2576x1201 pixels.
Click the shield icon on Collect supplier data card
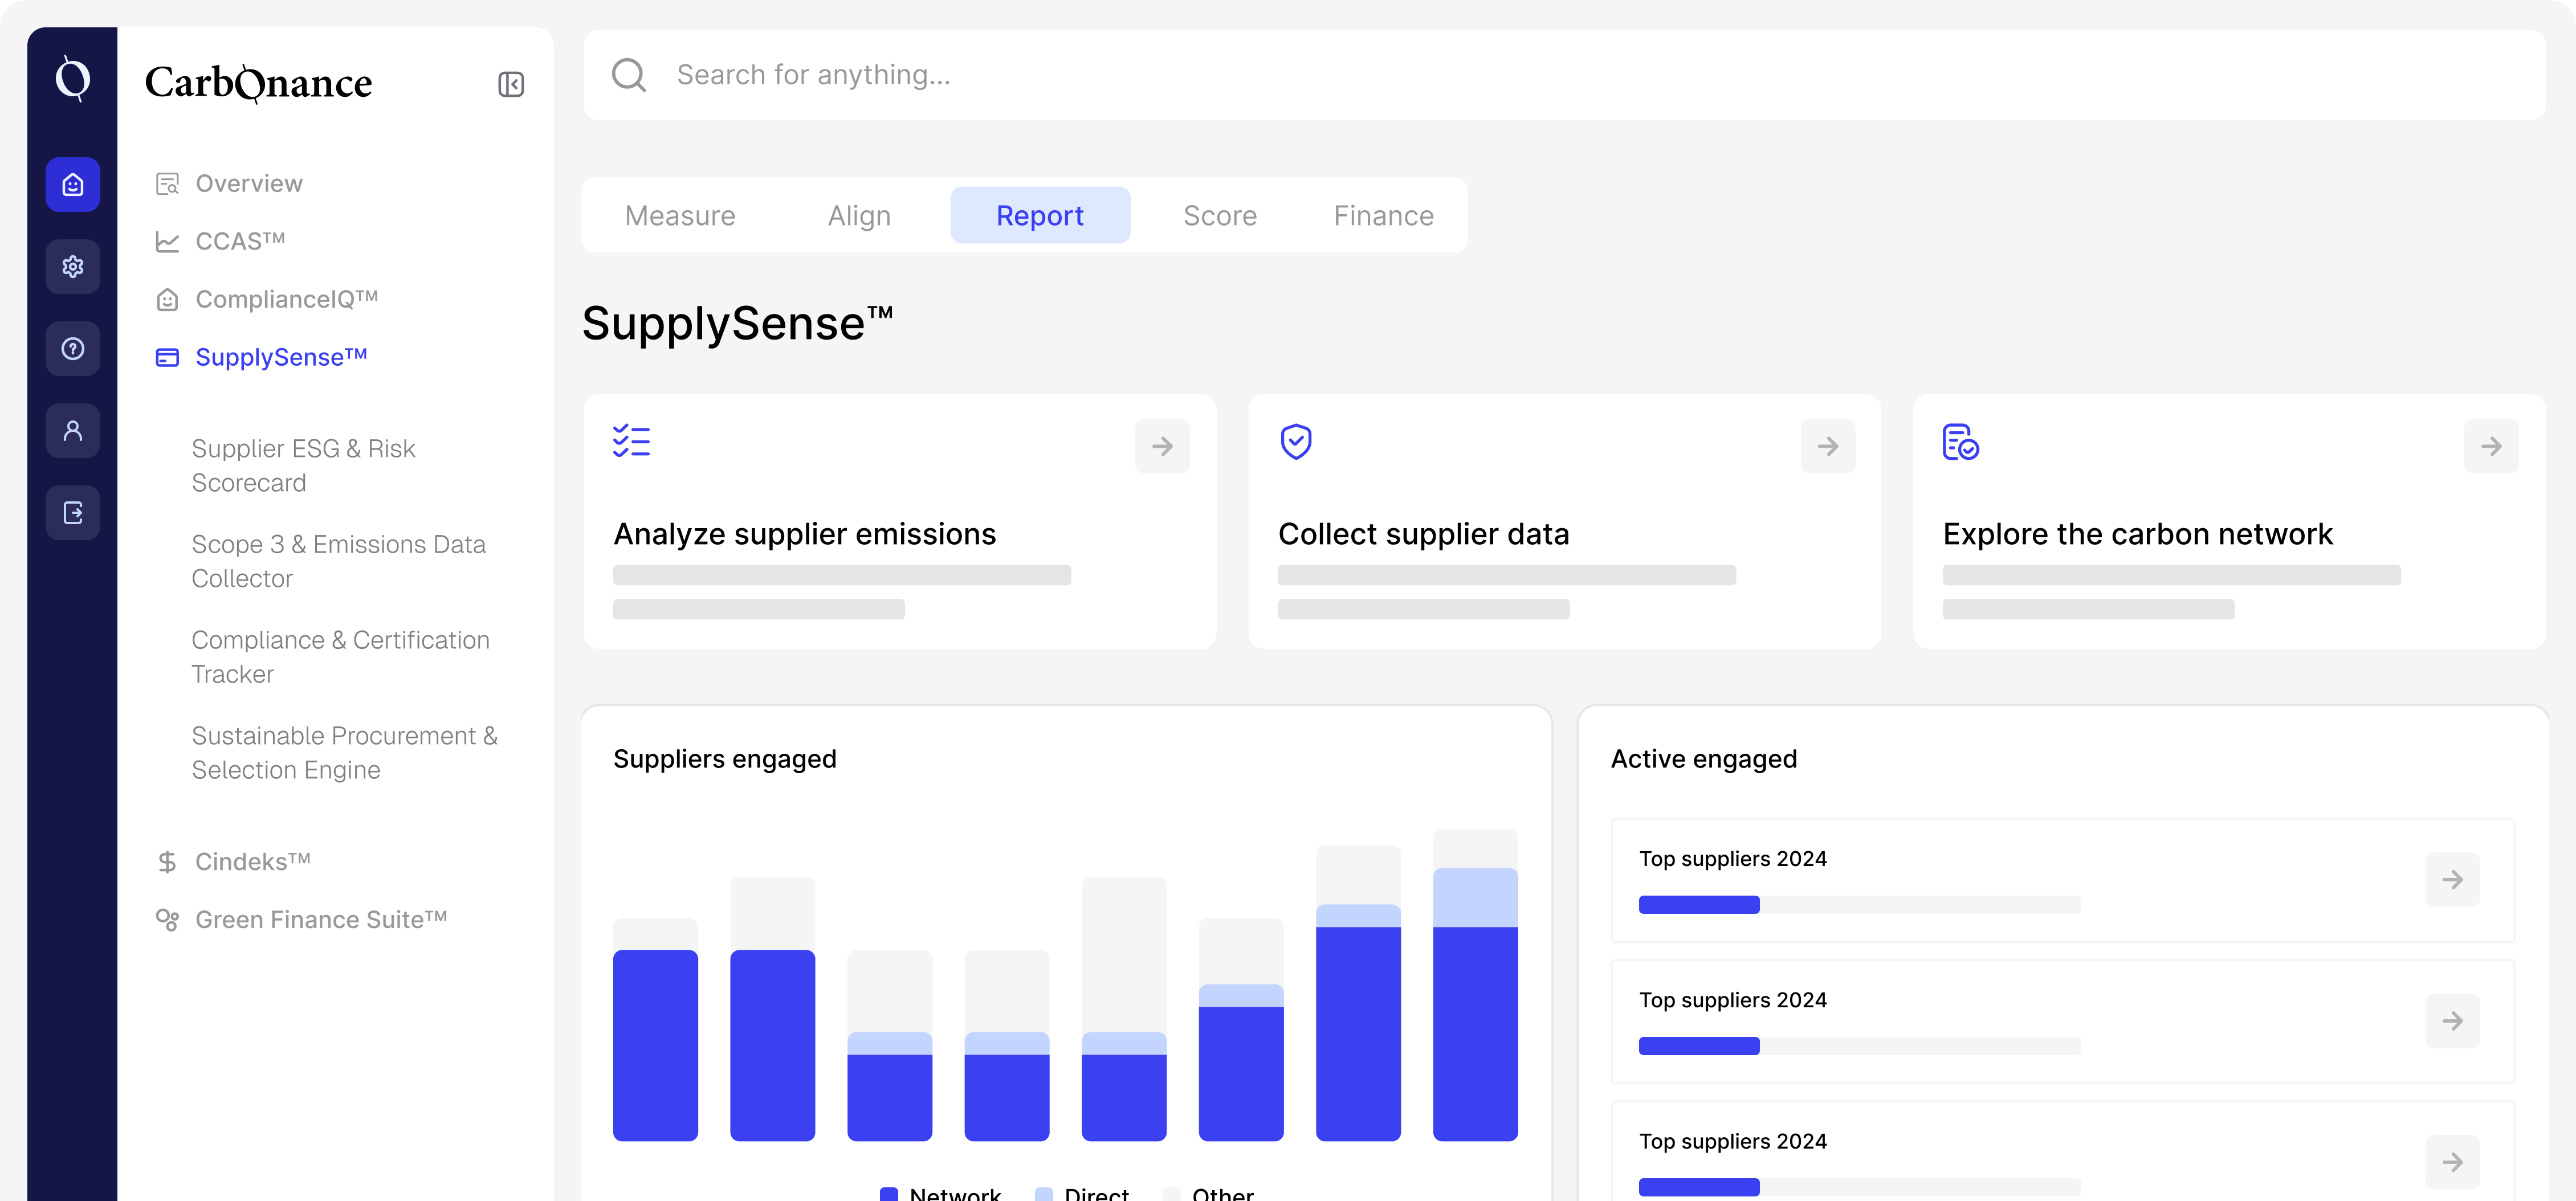[x=1297, y=441]
